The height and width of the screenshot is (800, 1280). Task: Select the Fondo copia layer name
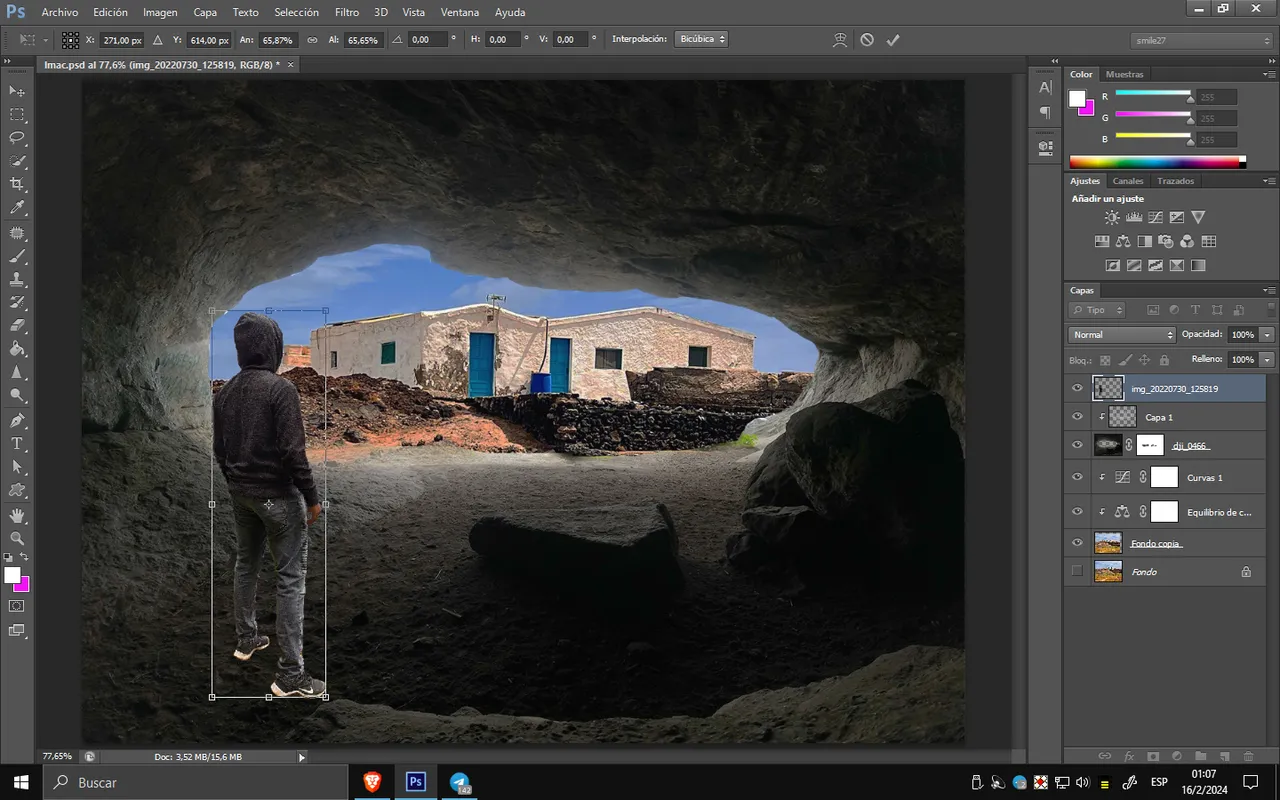click(1156, 544)
